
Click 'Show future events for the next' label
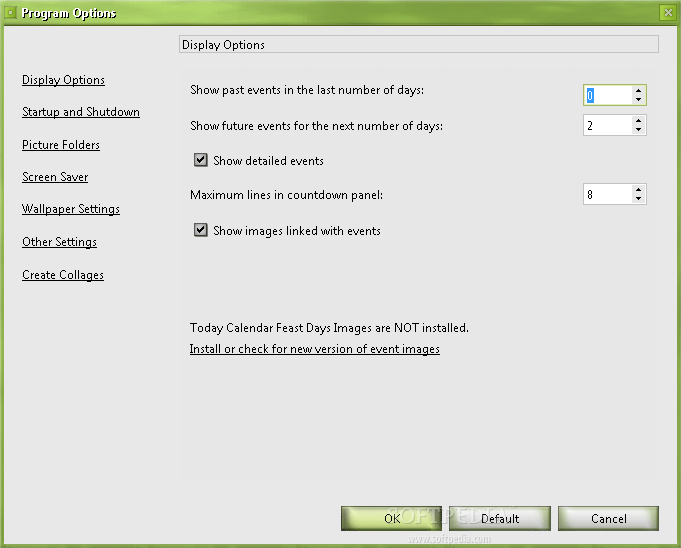coord(317,126)
